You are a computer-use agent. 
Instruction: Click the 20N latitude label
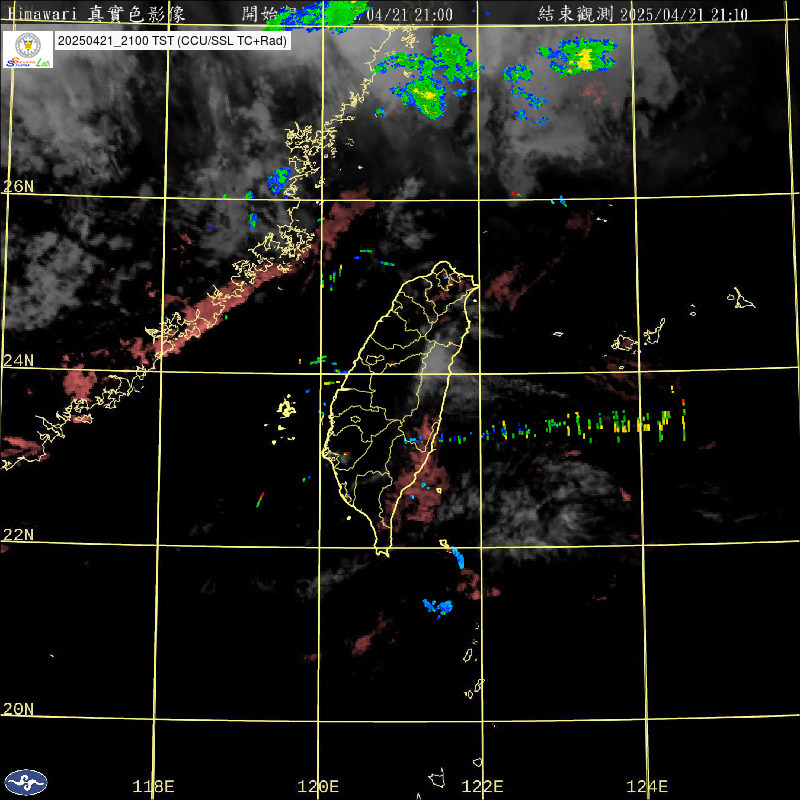[18, 709]
